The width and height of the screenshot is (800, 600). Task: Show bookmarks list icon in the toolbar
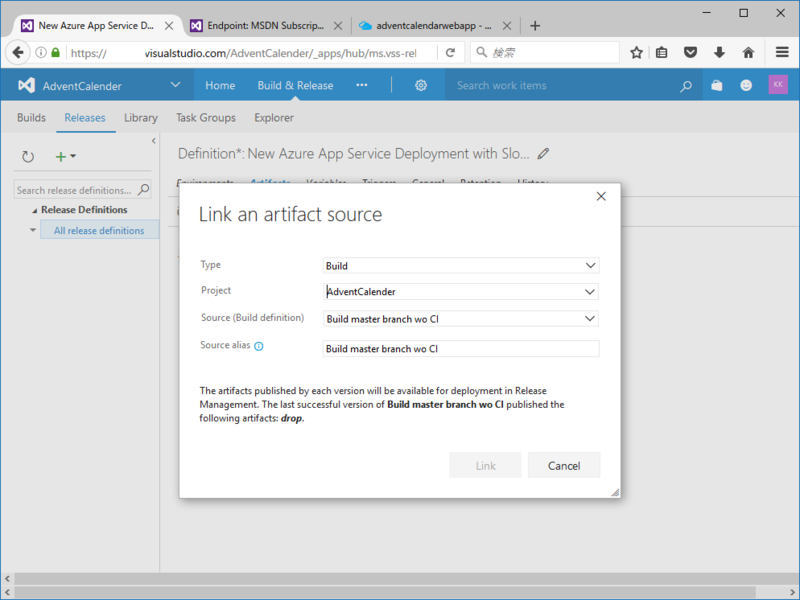click(x=662, y=52)
